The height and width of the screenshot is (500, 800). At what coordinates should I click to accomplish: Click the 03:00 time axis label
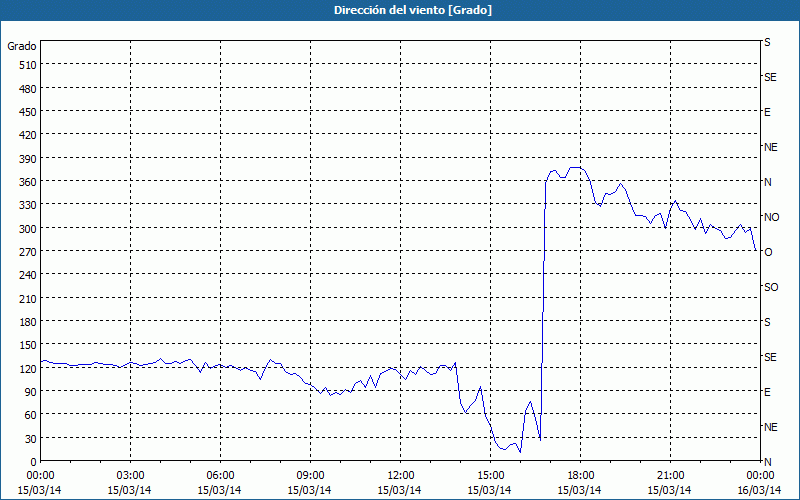click(130, 476)
